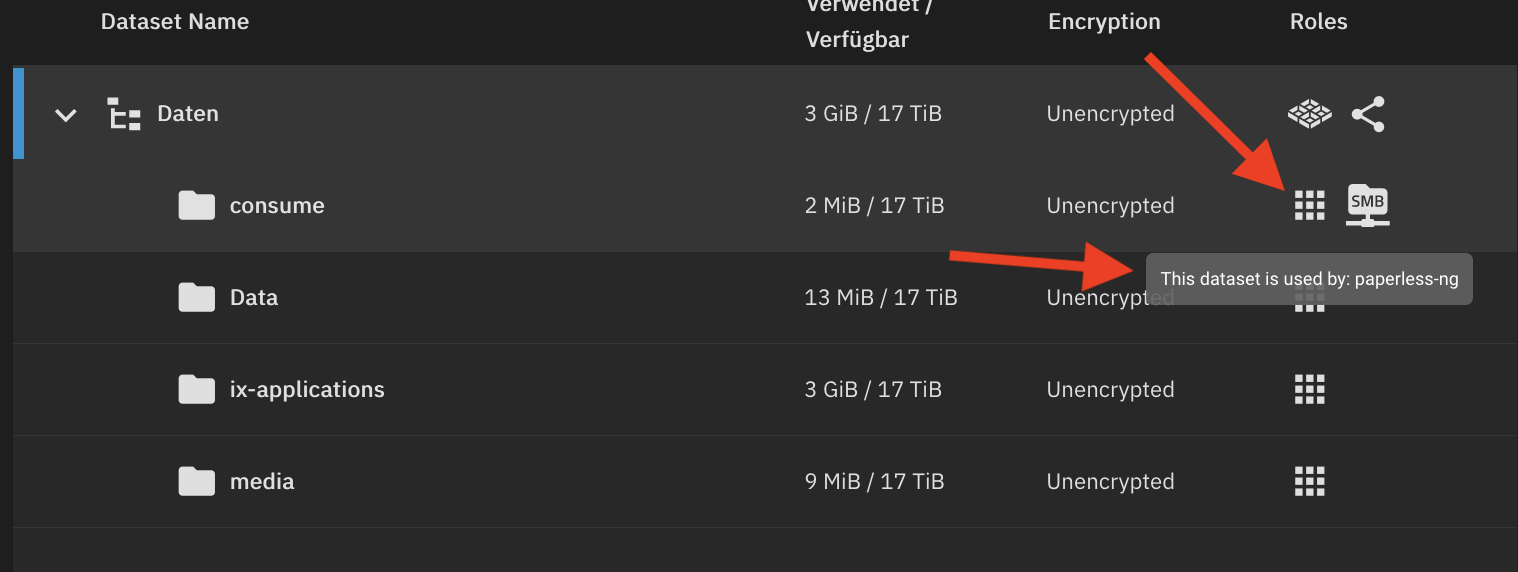Collapse the Daten dataset chevron

[x=66, y=115]
